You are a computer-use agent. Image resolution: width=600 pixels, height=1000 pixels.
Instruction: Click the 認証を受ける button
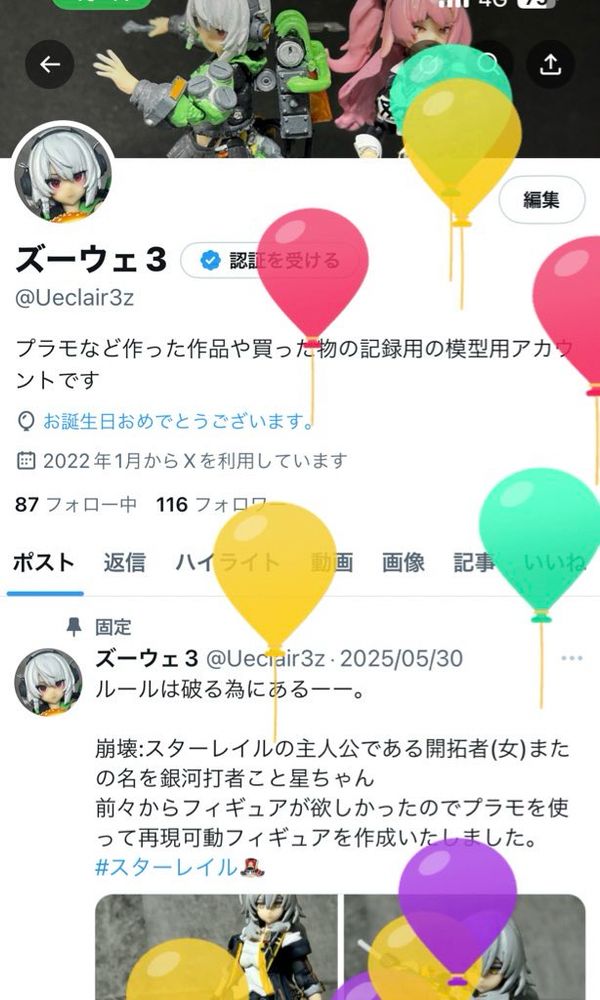pos(270,260)
